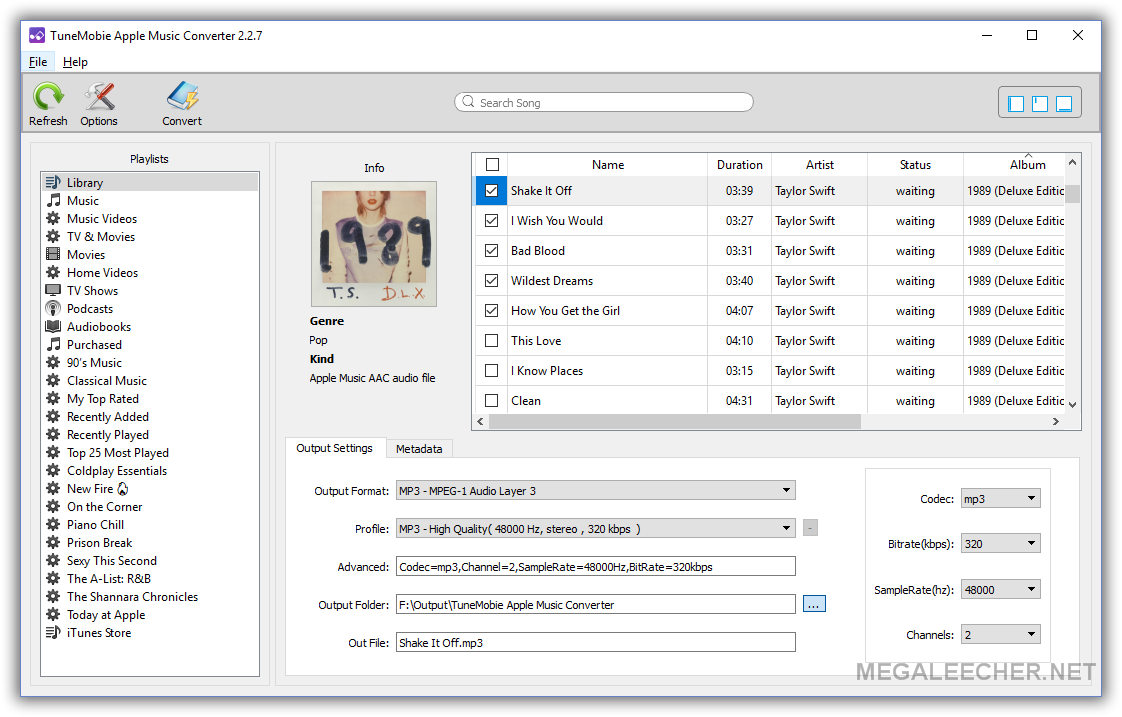Sort songs by the Duration column header
The width and height of the screenshot is (1122, 717).
pos(740,165)
